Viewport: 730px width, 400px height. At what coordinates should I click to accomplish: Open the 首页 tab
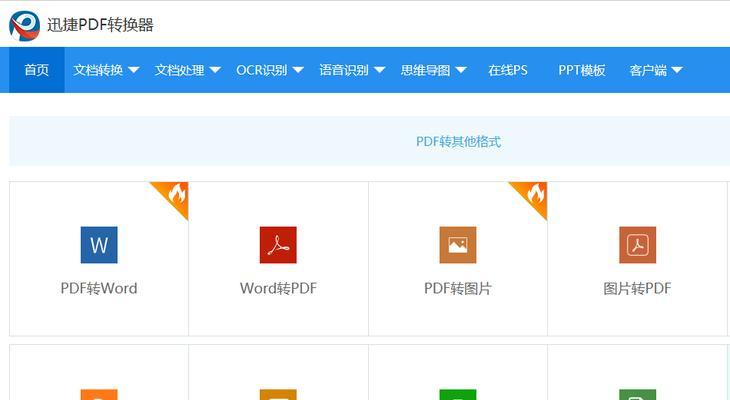click(37, 70)
